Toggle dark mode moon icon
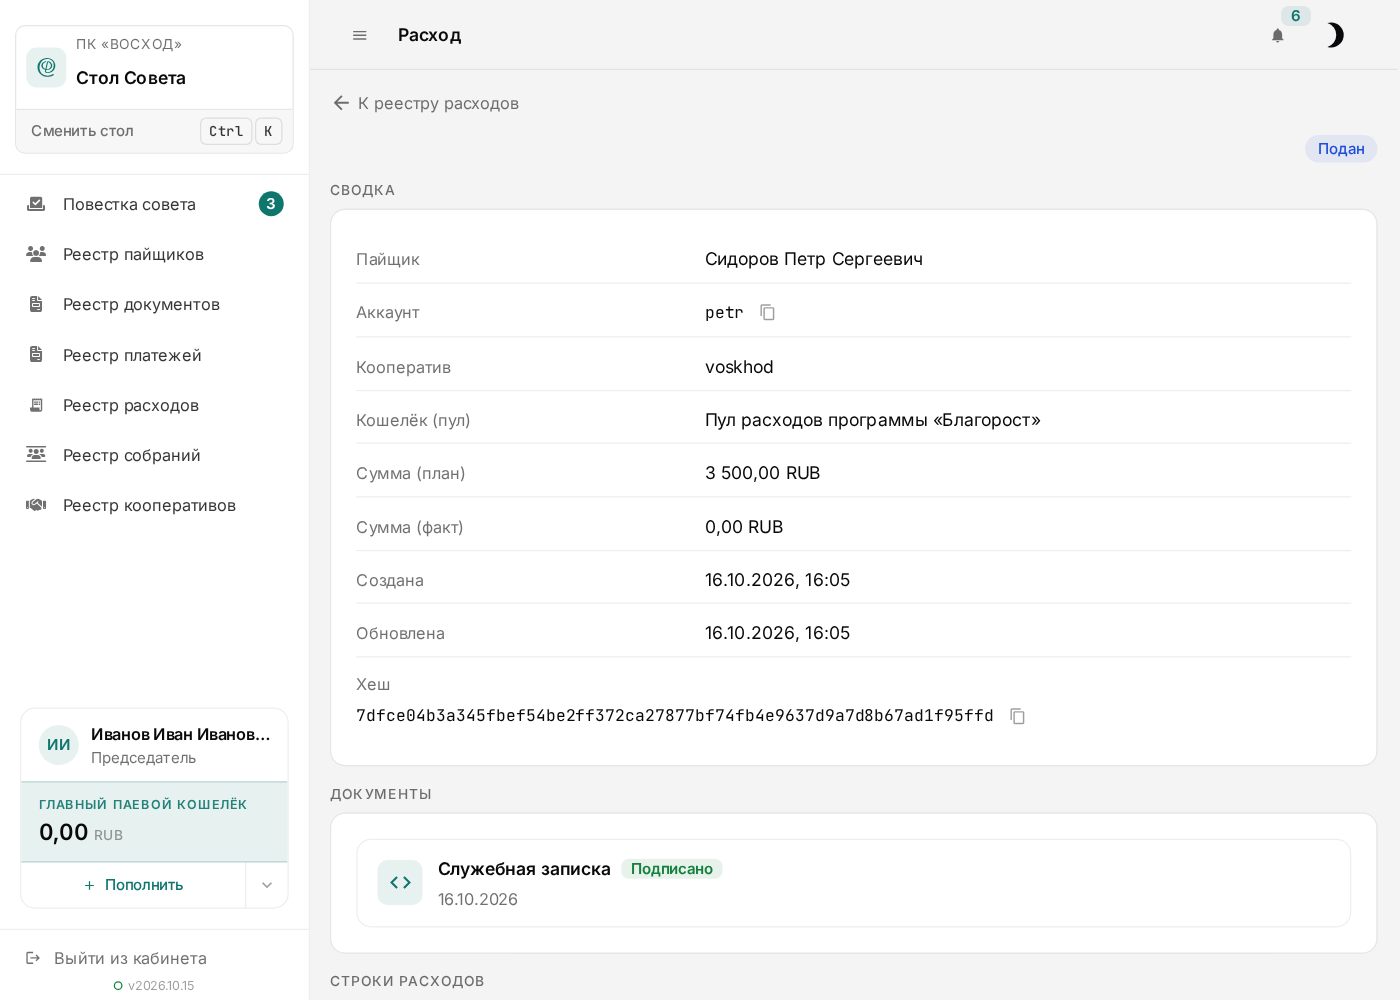 point(1334,35)
